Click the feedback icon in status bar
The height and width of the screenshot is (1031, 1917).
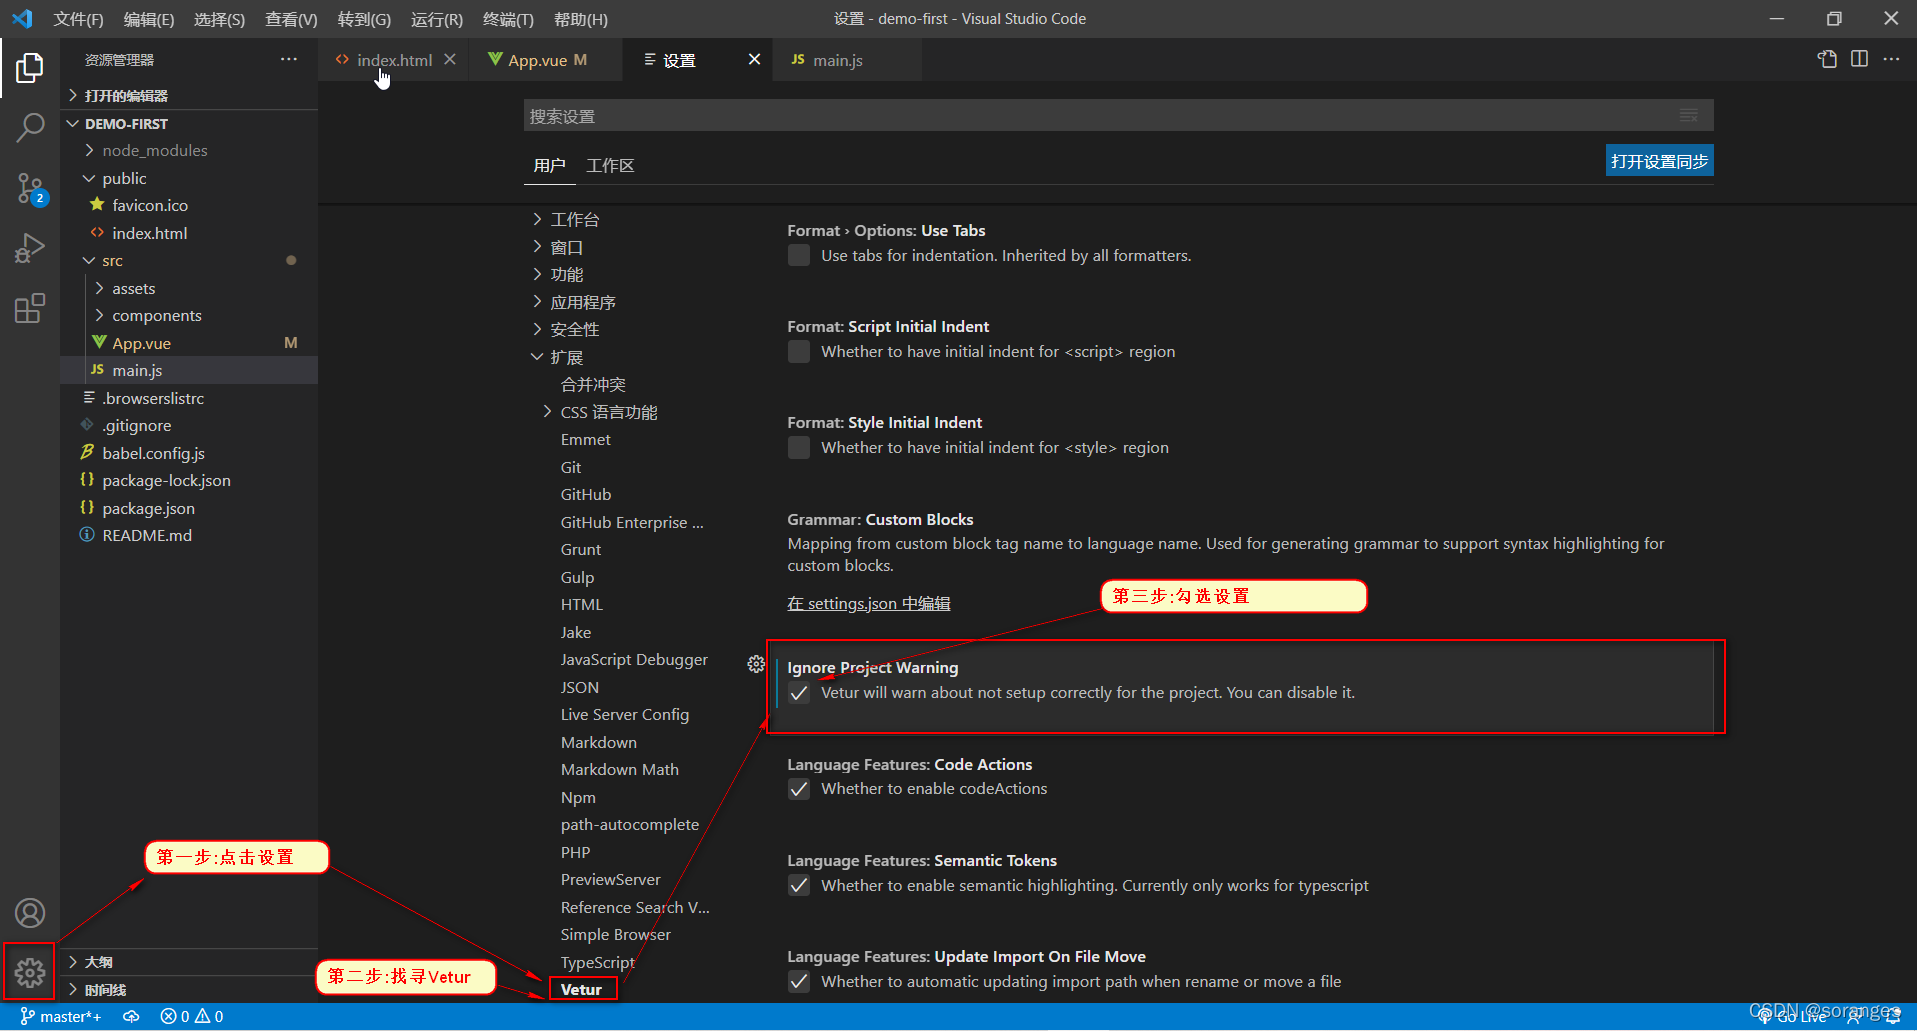coord(1854,1016)
